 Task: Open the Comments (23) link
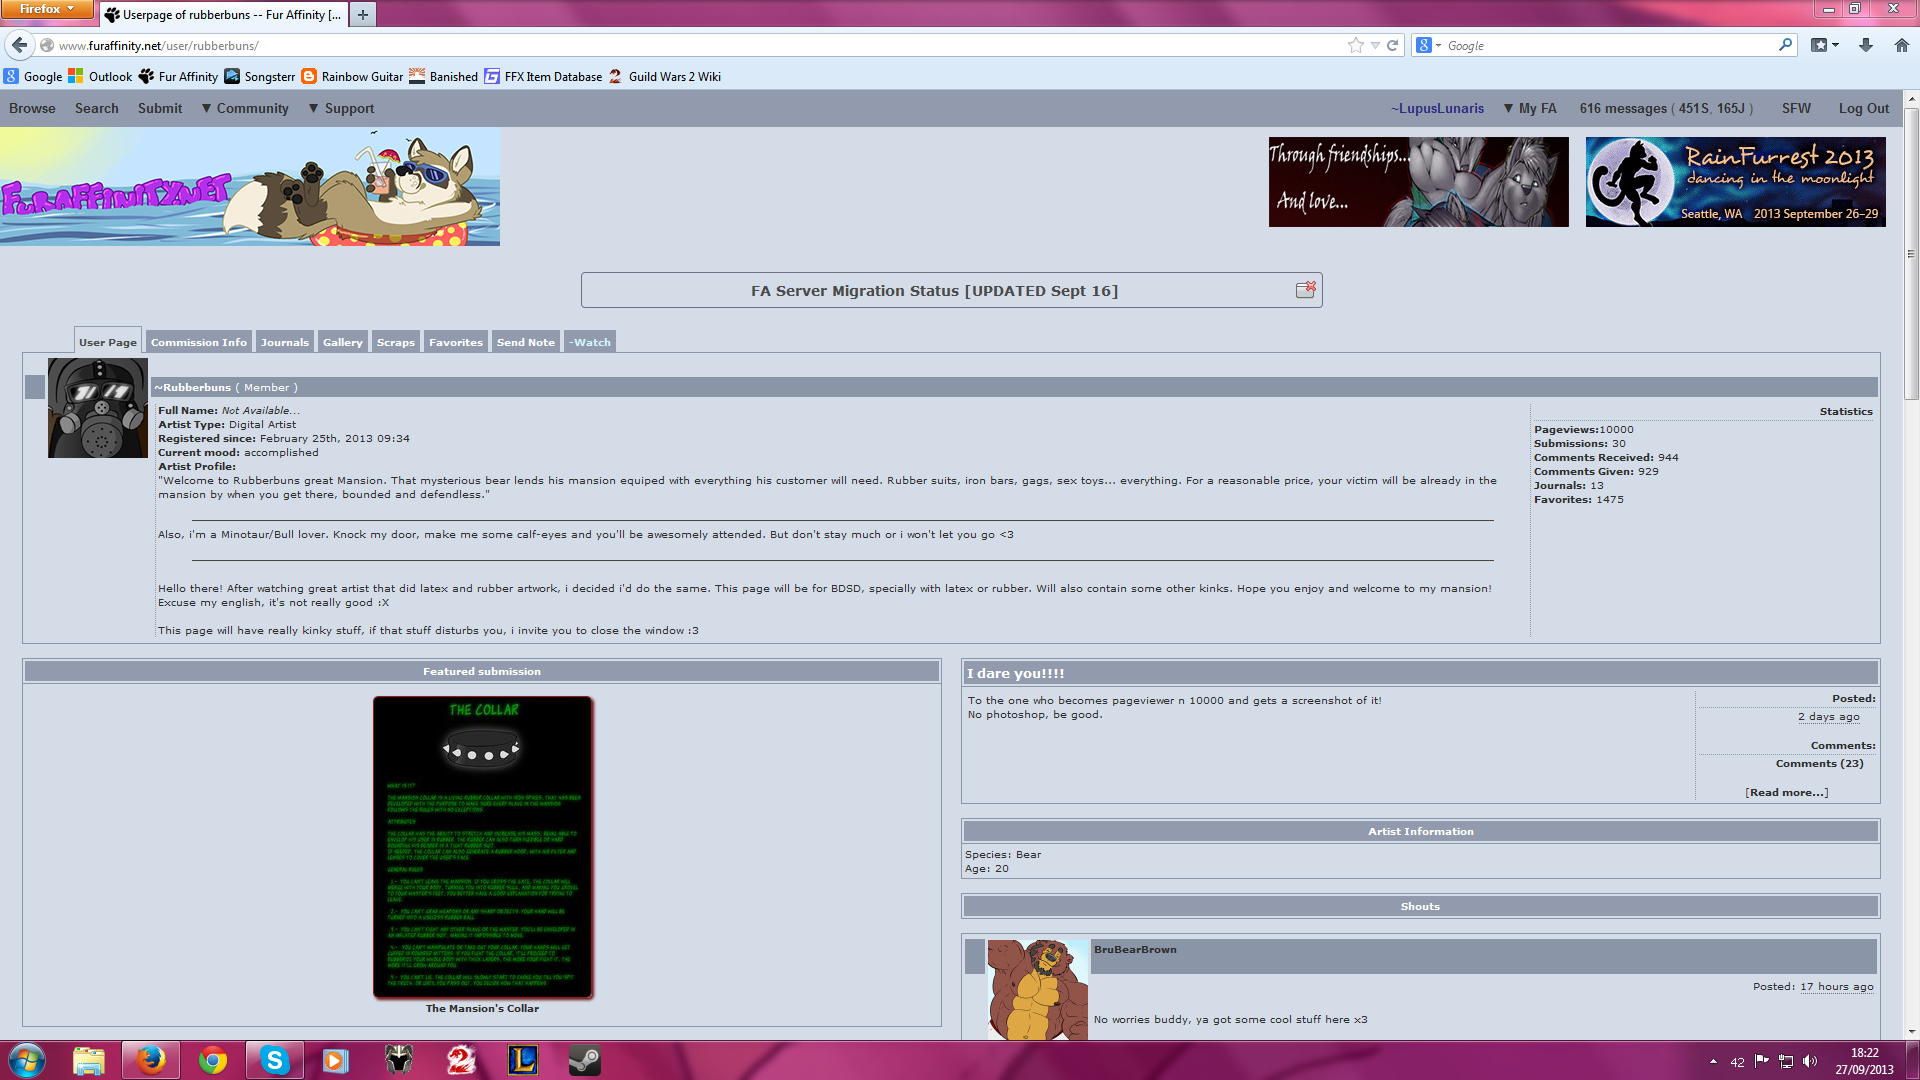tap(1819, 763)
